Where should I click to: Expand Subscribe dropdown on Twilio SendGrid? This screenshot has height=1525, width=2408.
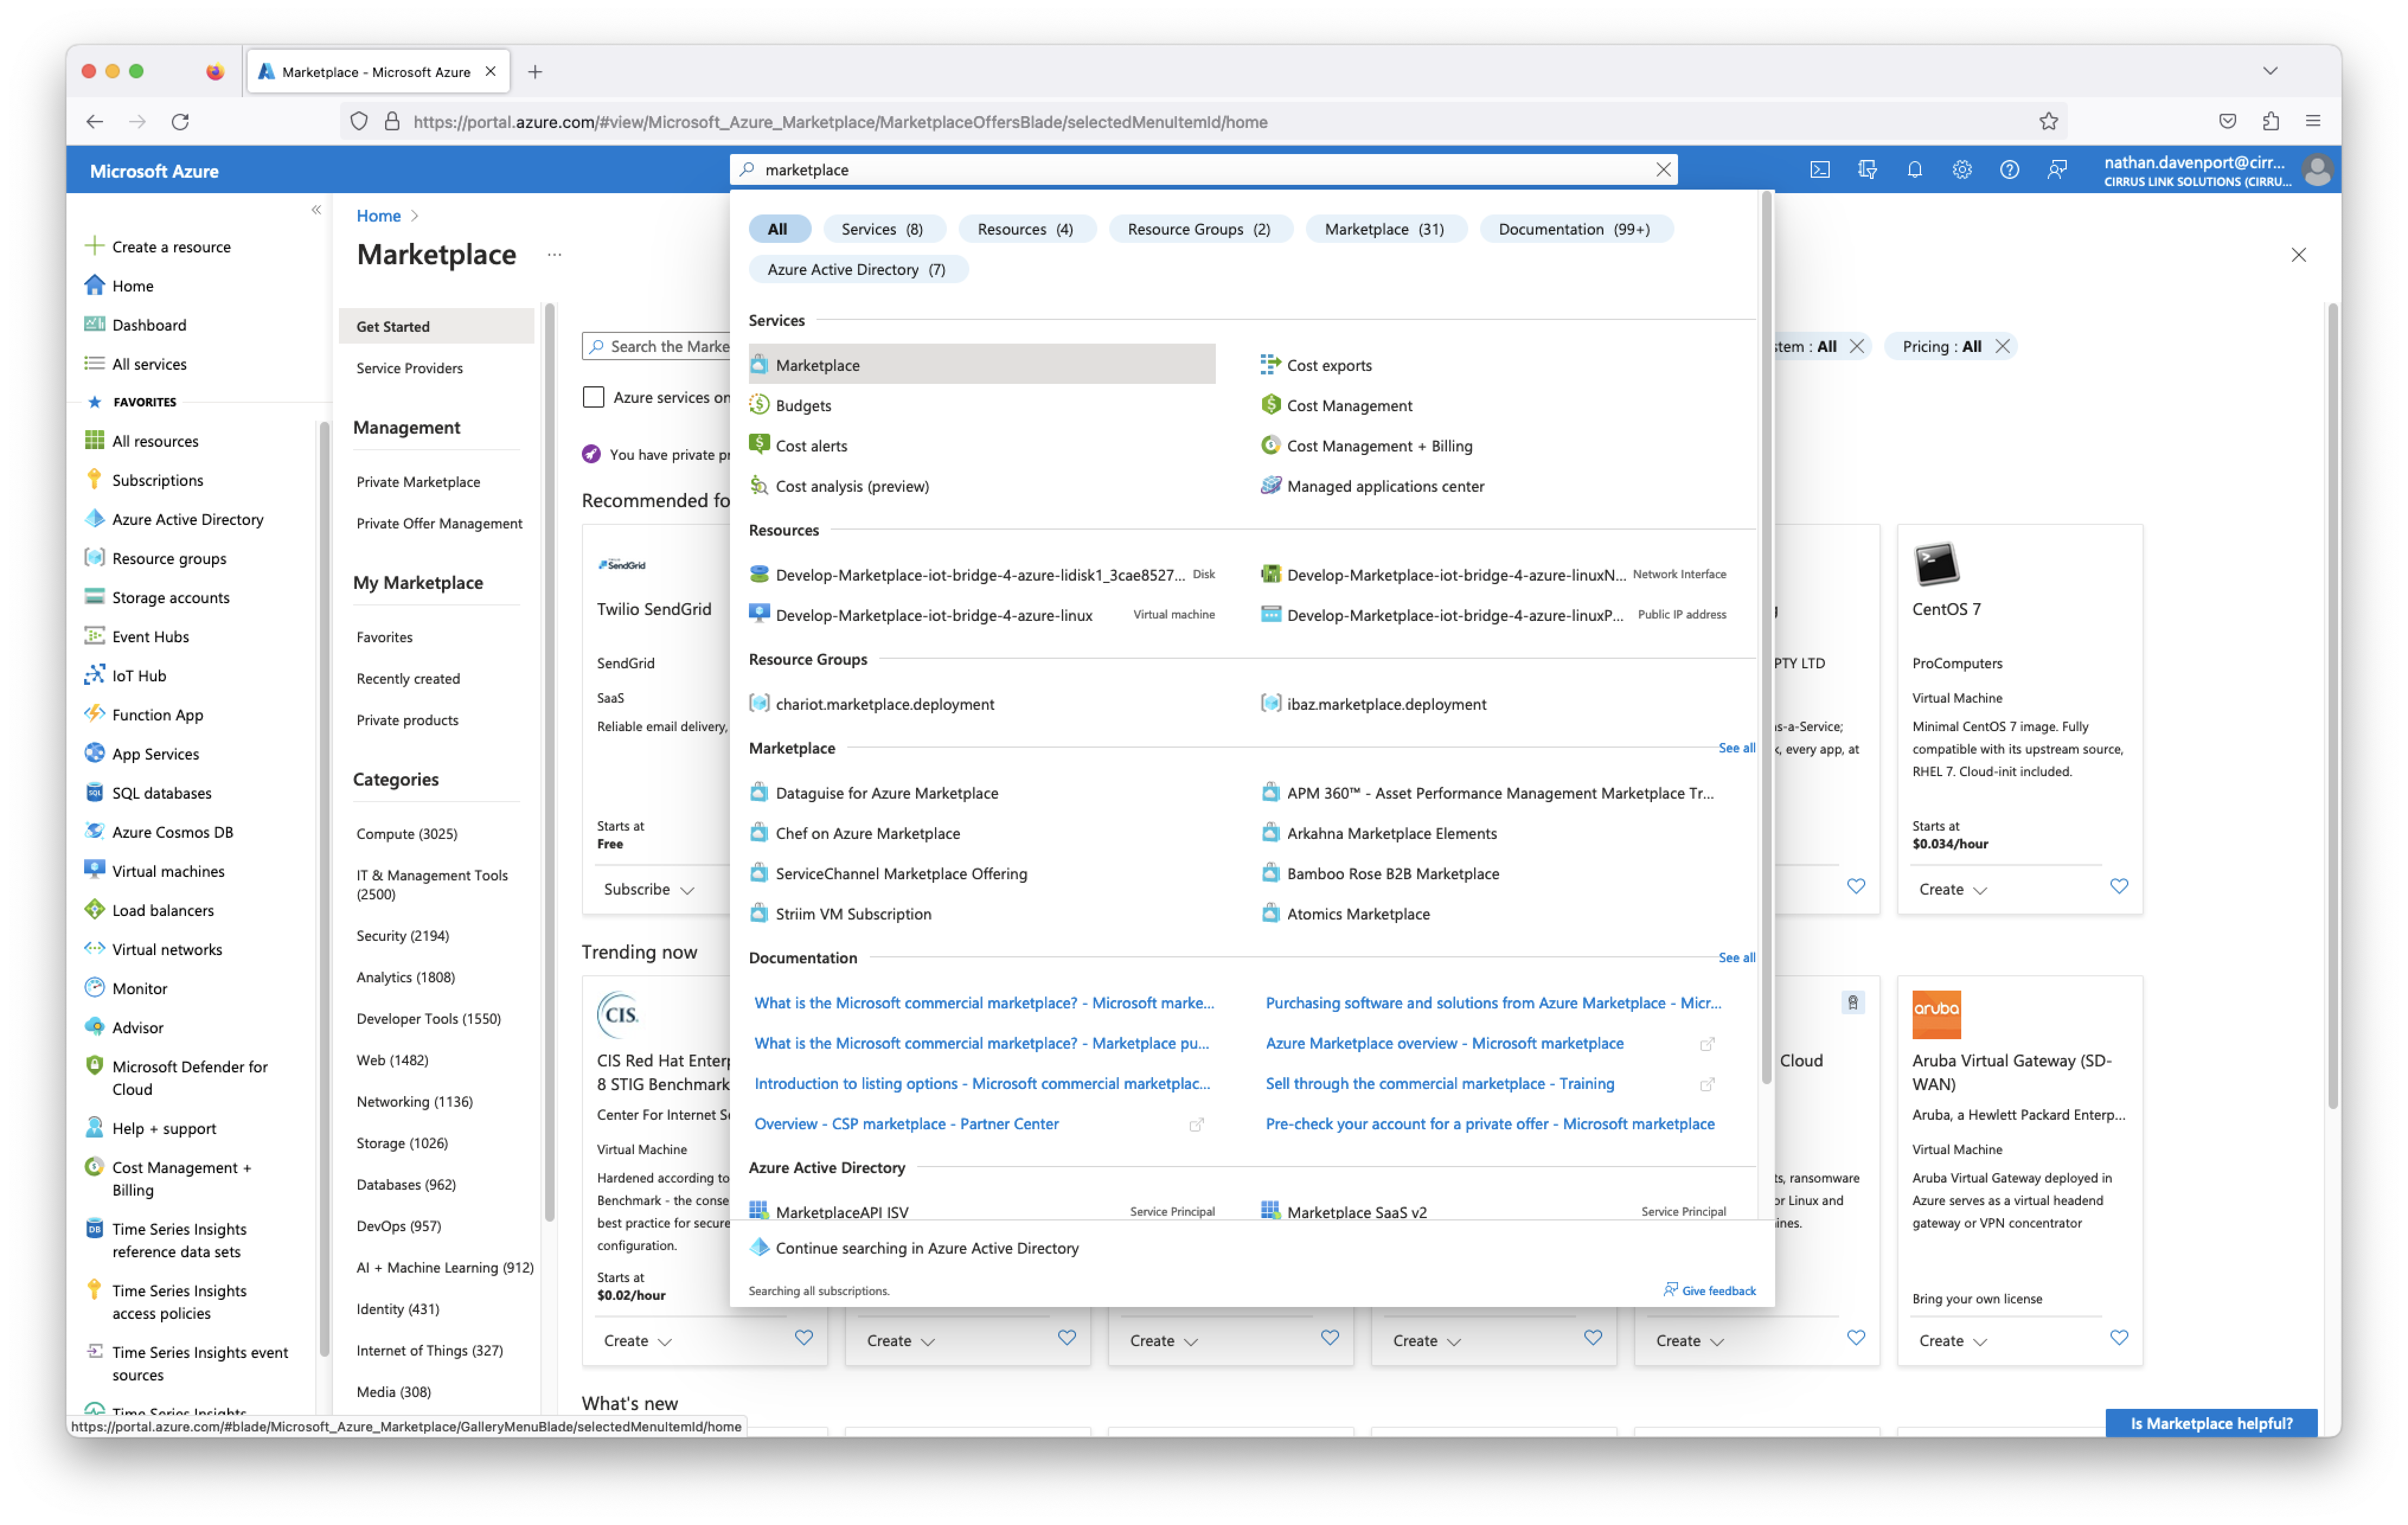pos(648,889)
